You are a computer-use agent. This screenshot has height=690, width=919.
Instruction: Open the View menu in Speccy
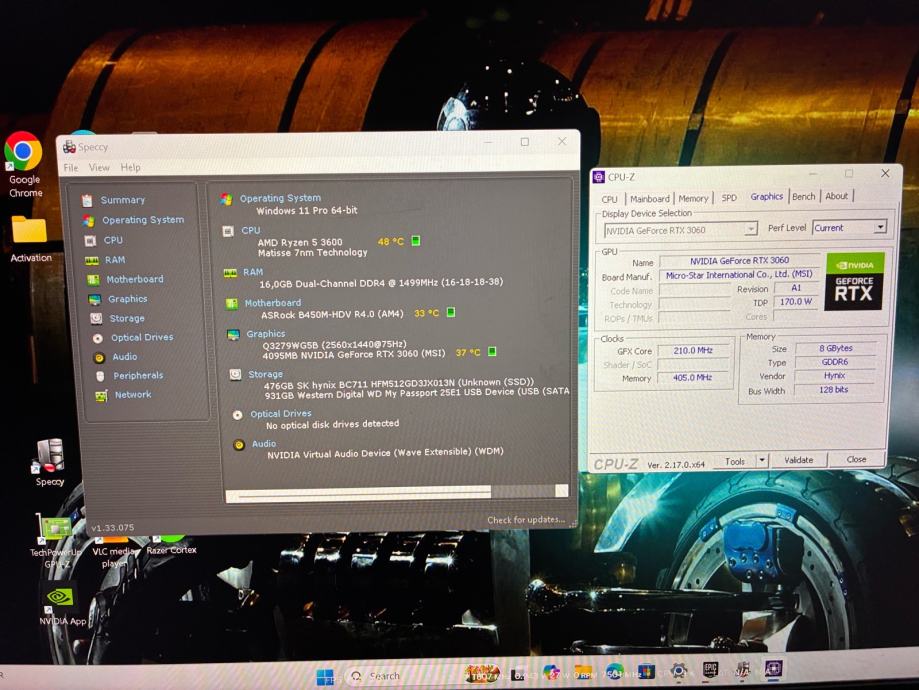[99, 168]
